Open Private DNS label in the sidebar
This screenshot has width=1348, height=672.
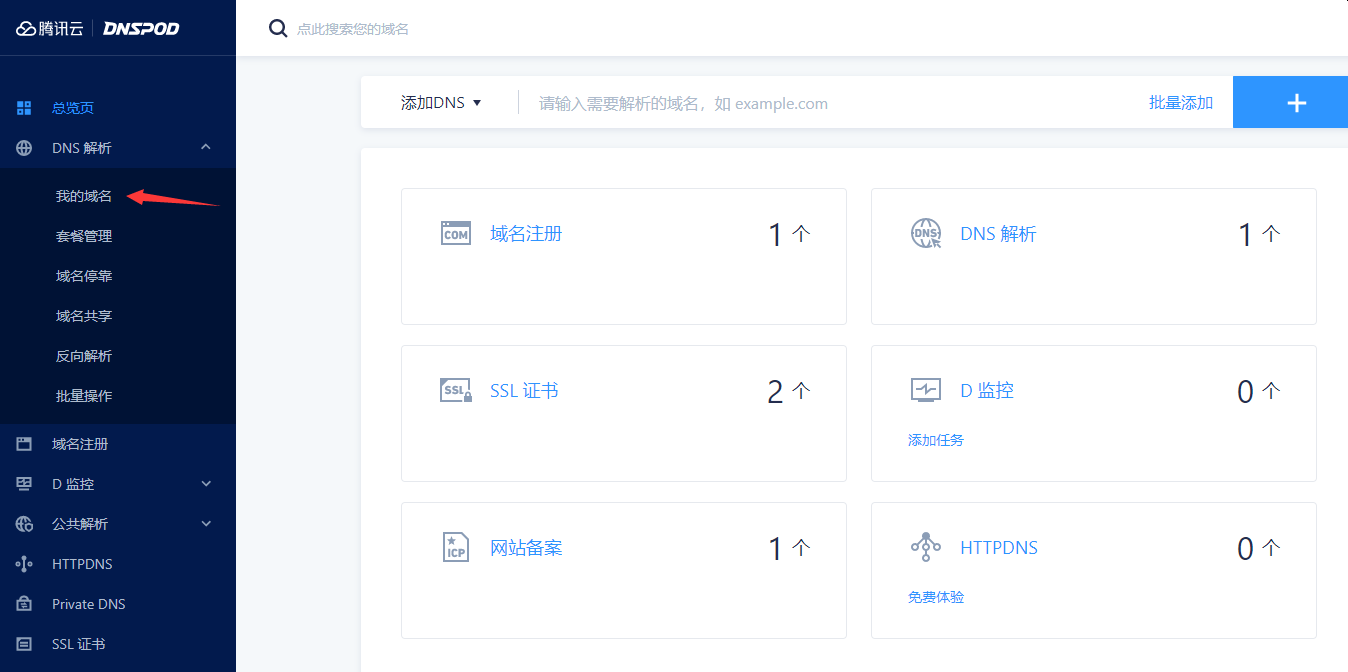[89, 604]
